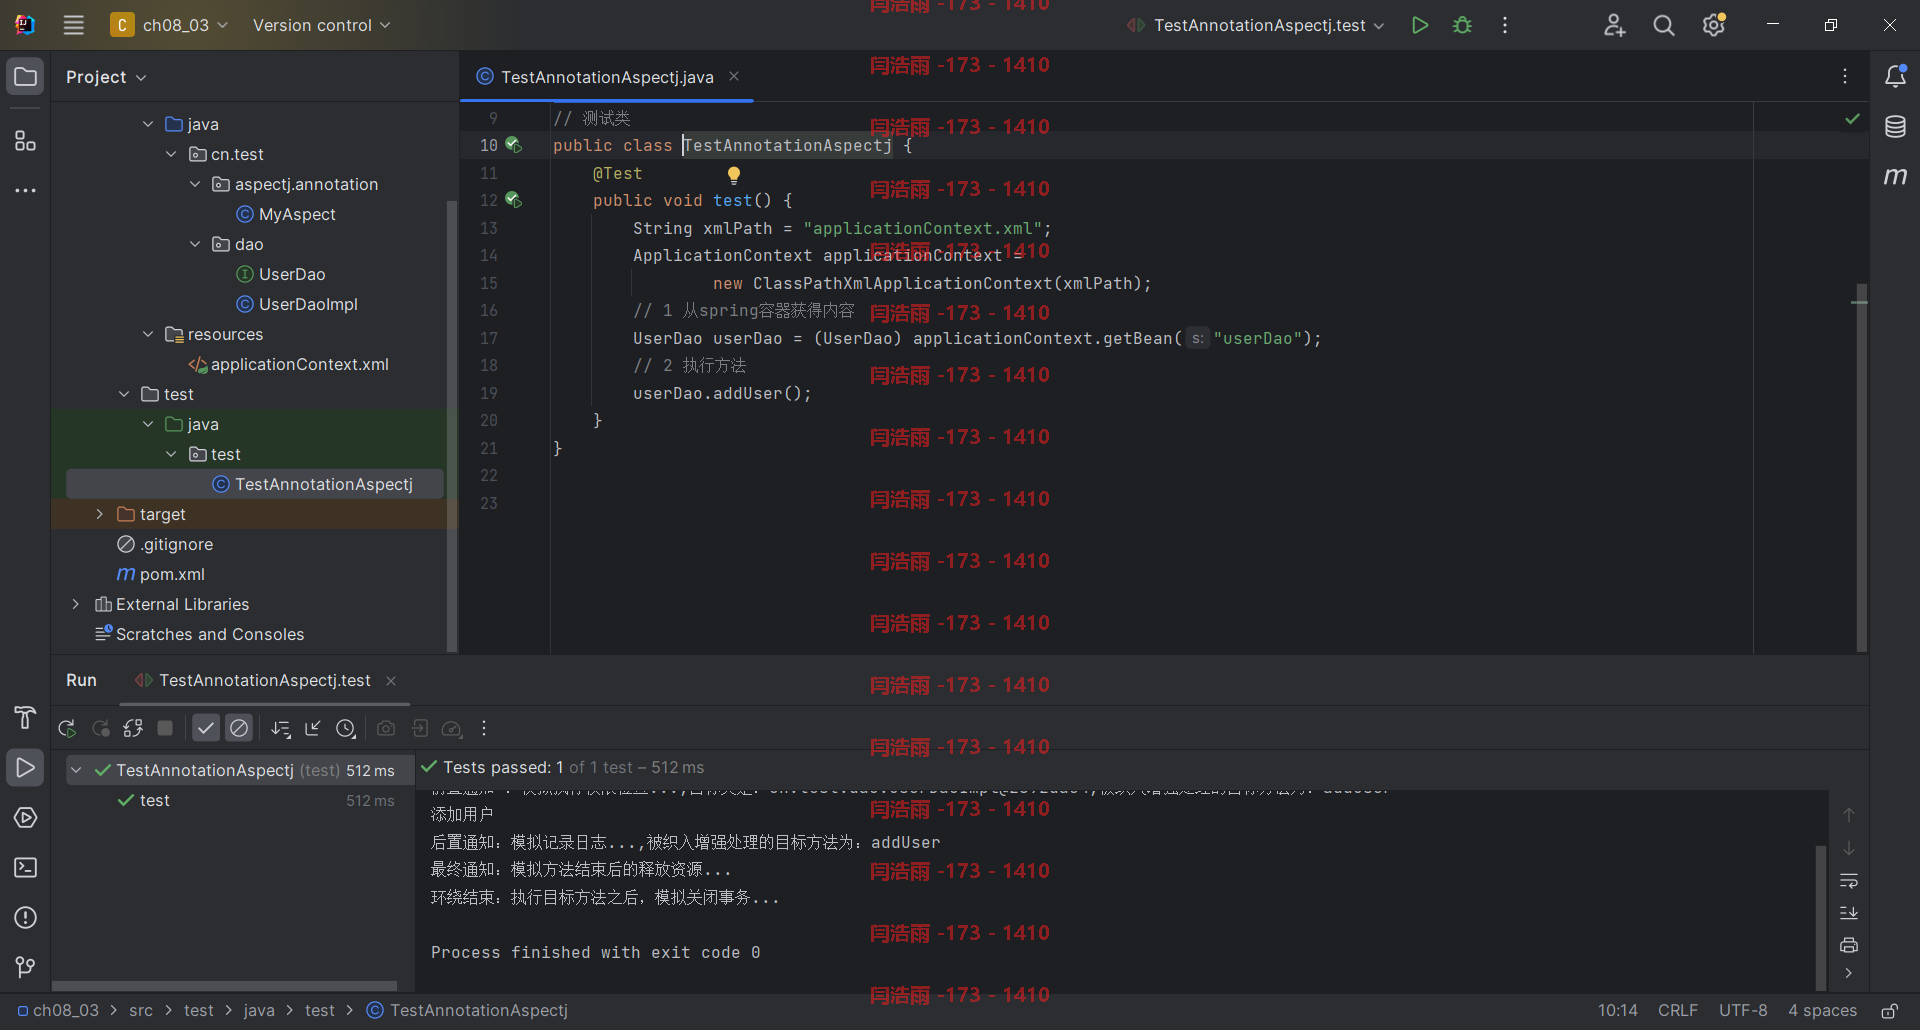The height and width of the screenshot is (1030, 1920).
Task: Select TestAnnotationAspectj.test run tab
Action: pyautogui.click(x=265, y=680)
